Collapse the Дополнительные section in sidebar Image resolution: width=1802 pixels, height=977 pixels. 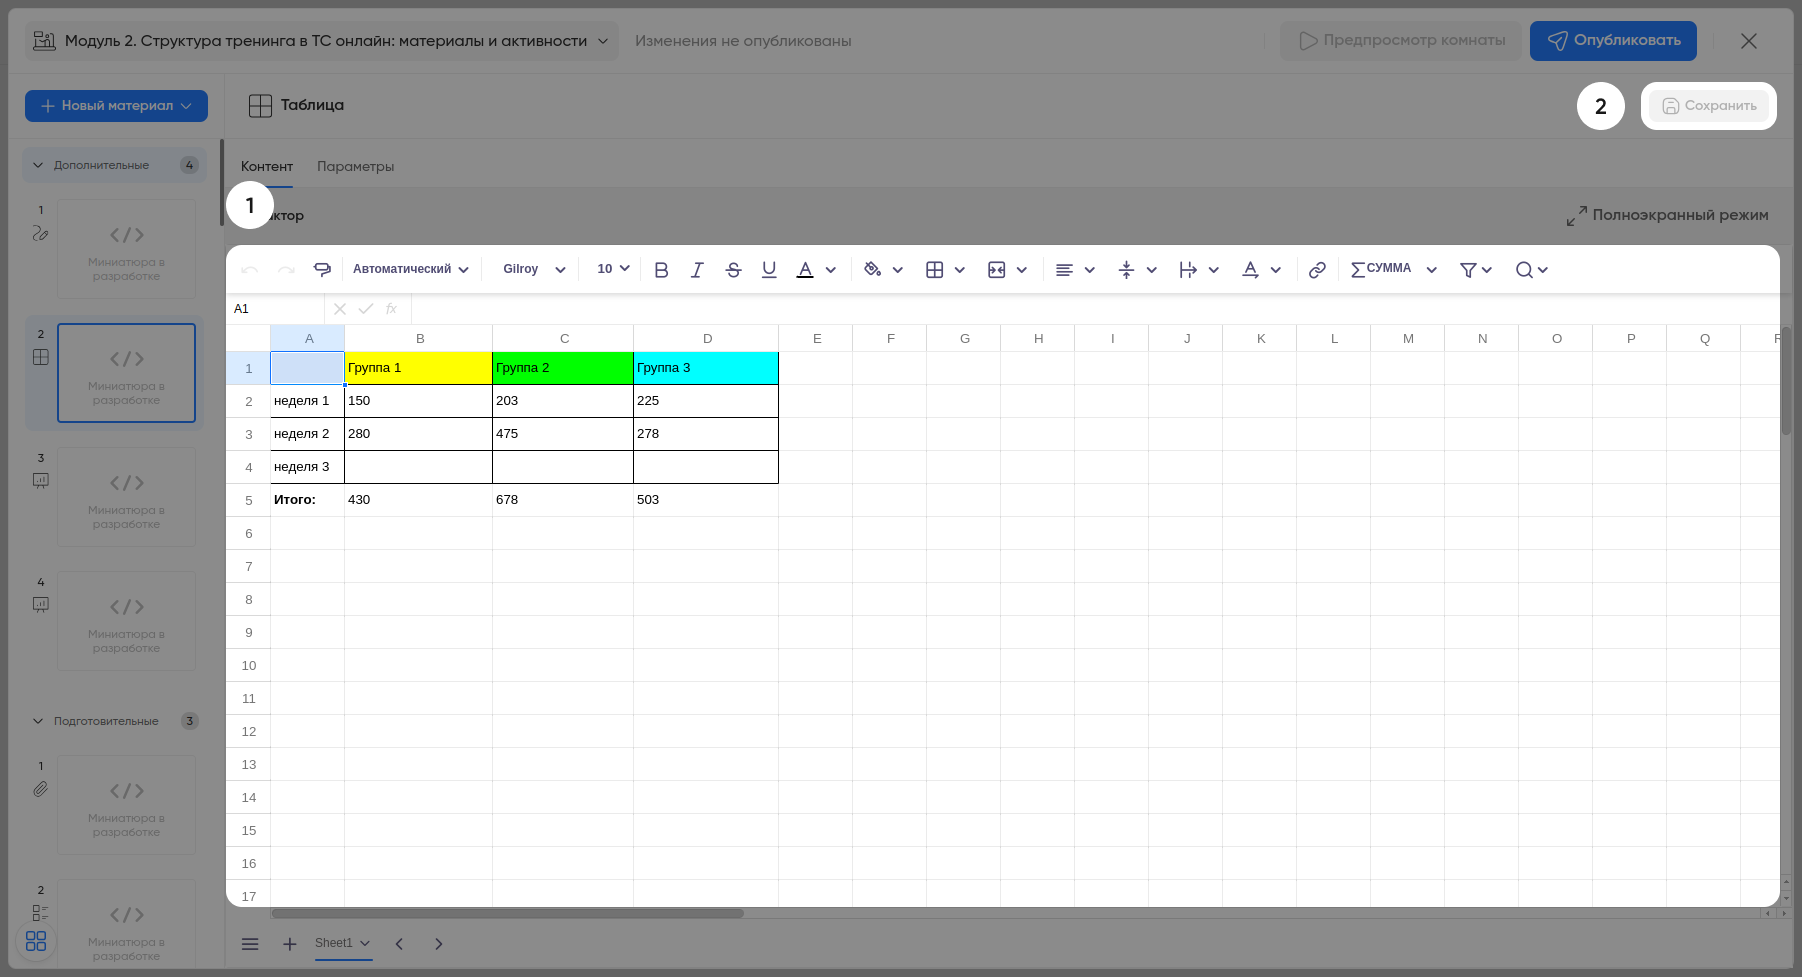[x=39, y=165]
